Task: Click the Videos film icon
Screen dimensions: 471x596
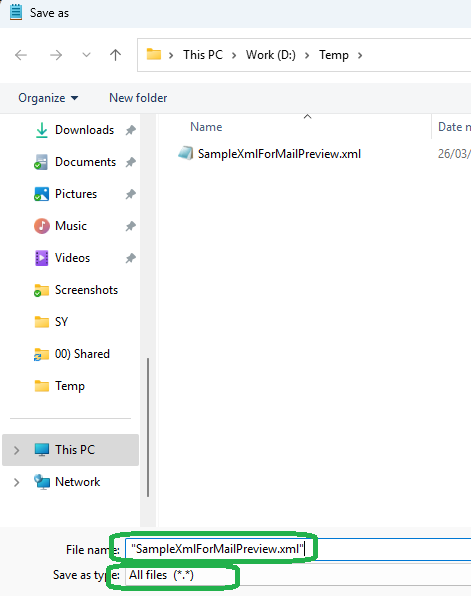Action: coord(41,258)
